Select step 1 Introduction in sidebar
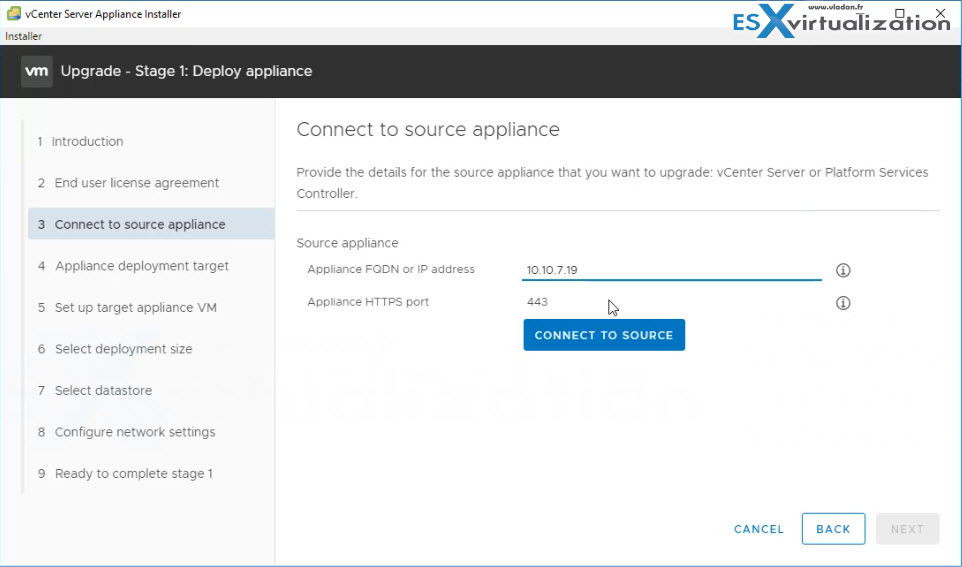The height and width of the screenshot is (567, 962). pyautogui.click(x=87, y=142)
